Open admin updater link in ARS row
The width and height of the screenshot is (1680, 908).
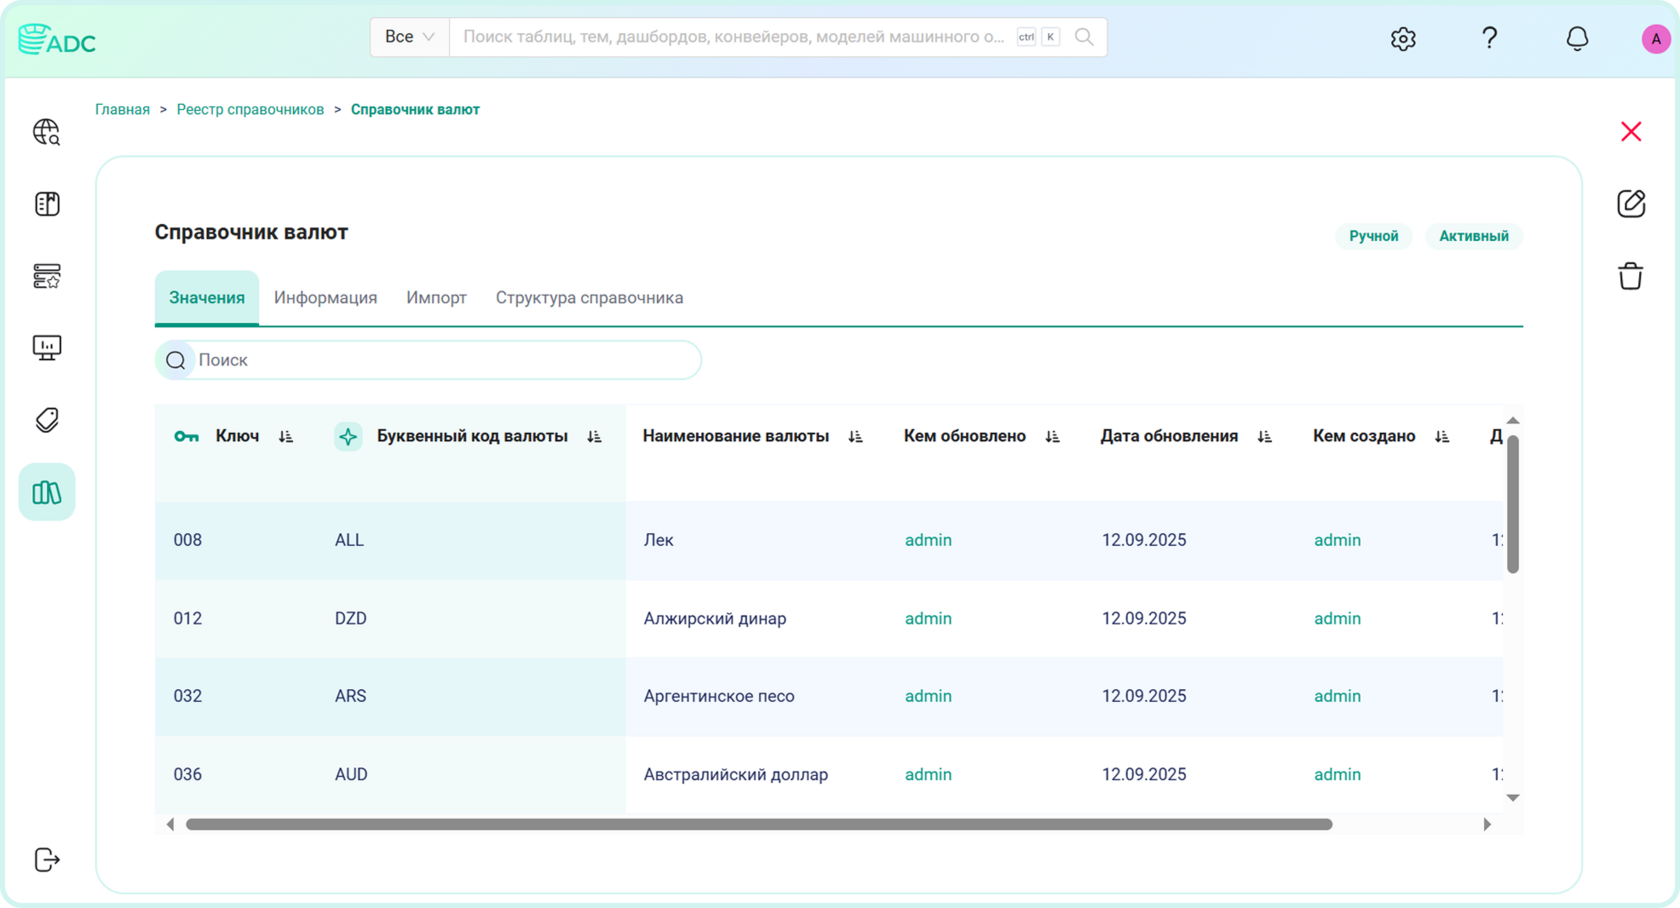click(928, 696)
